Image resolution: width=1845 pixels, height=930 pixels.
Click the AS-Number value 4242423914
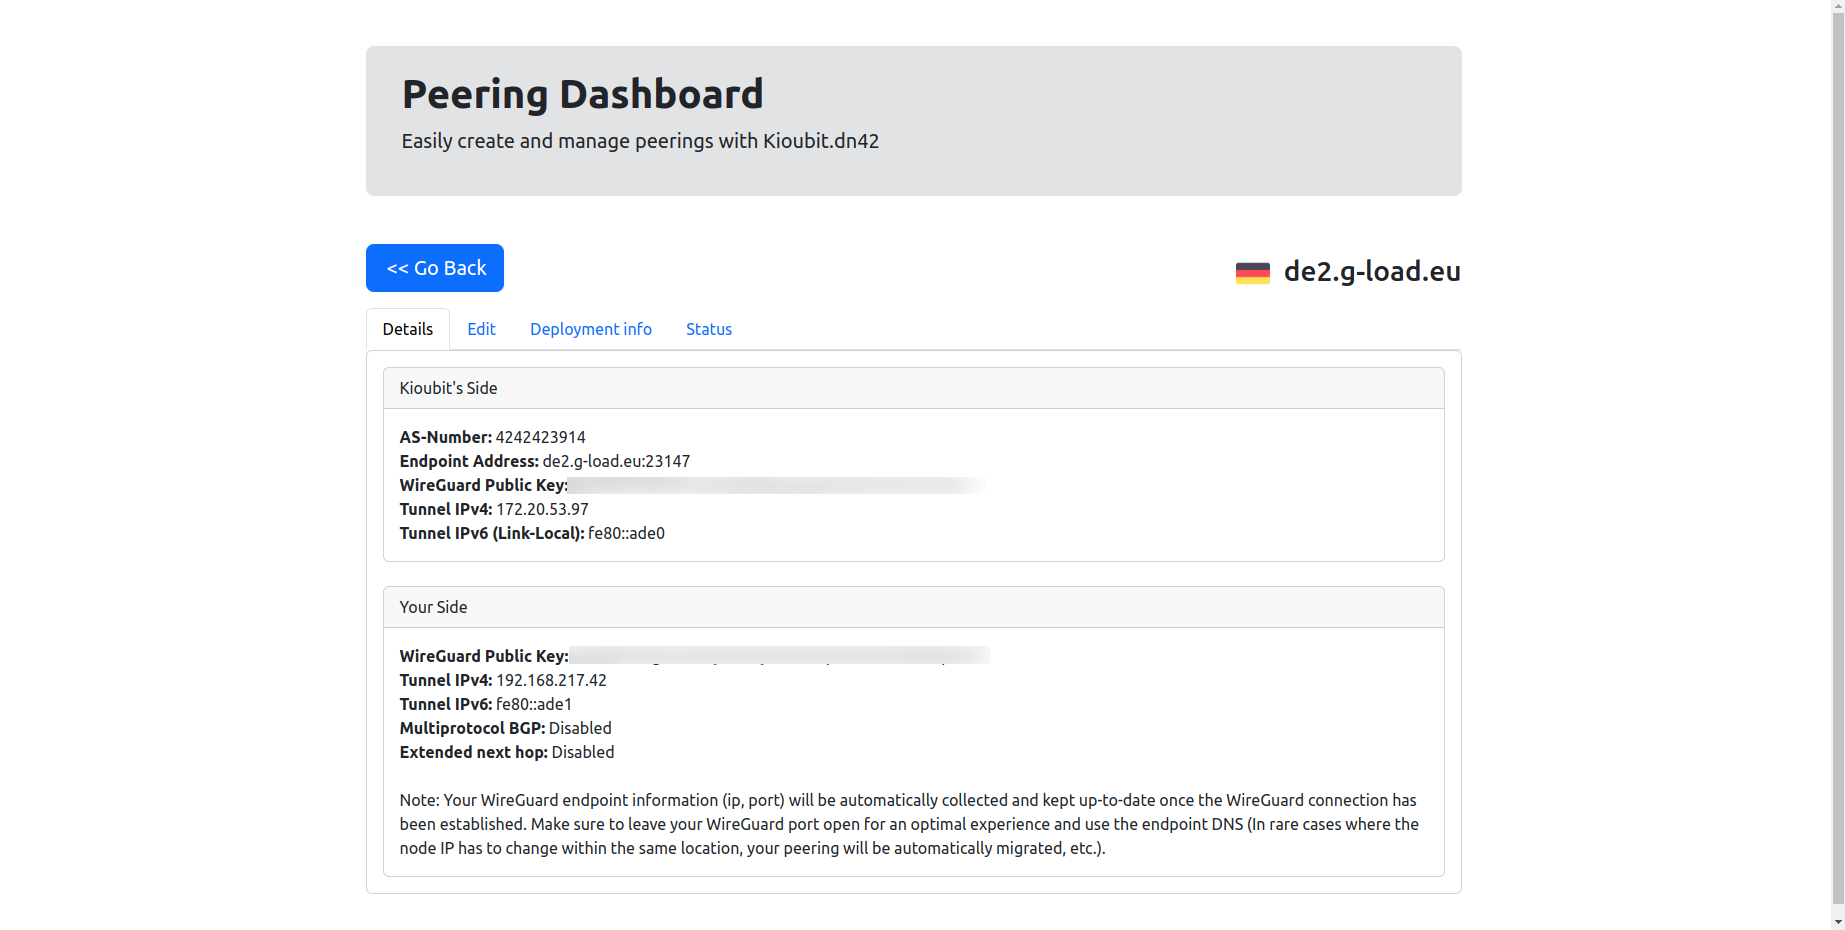click(540, 437)
